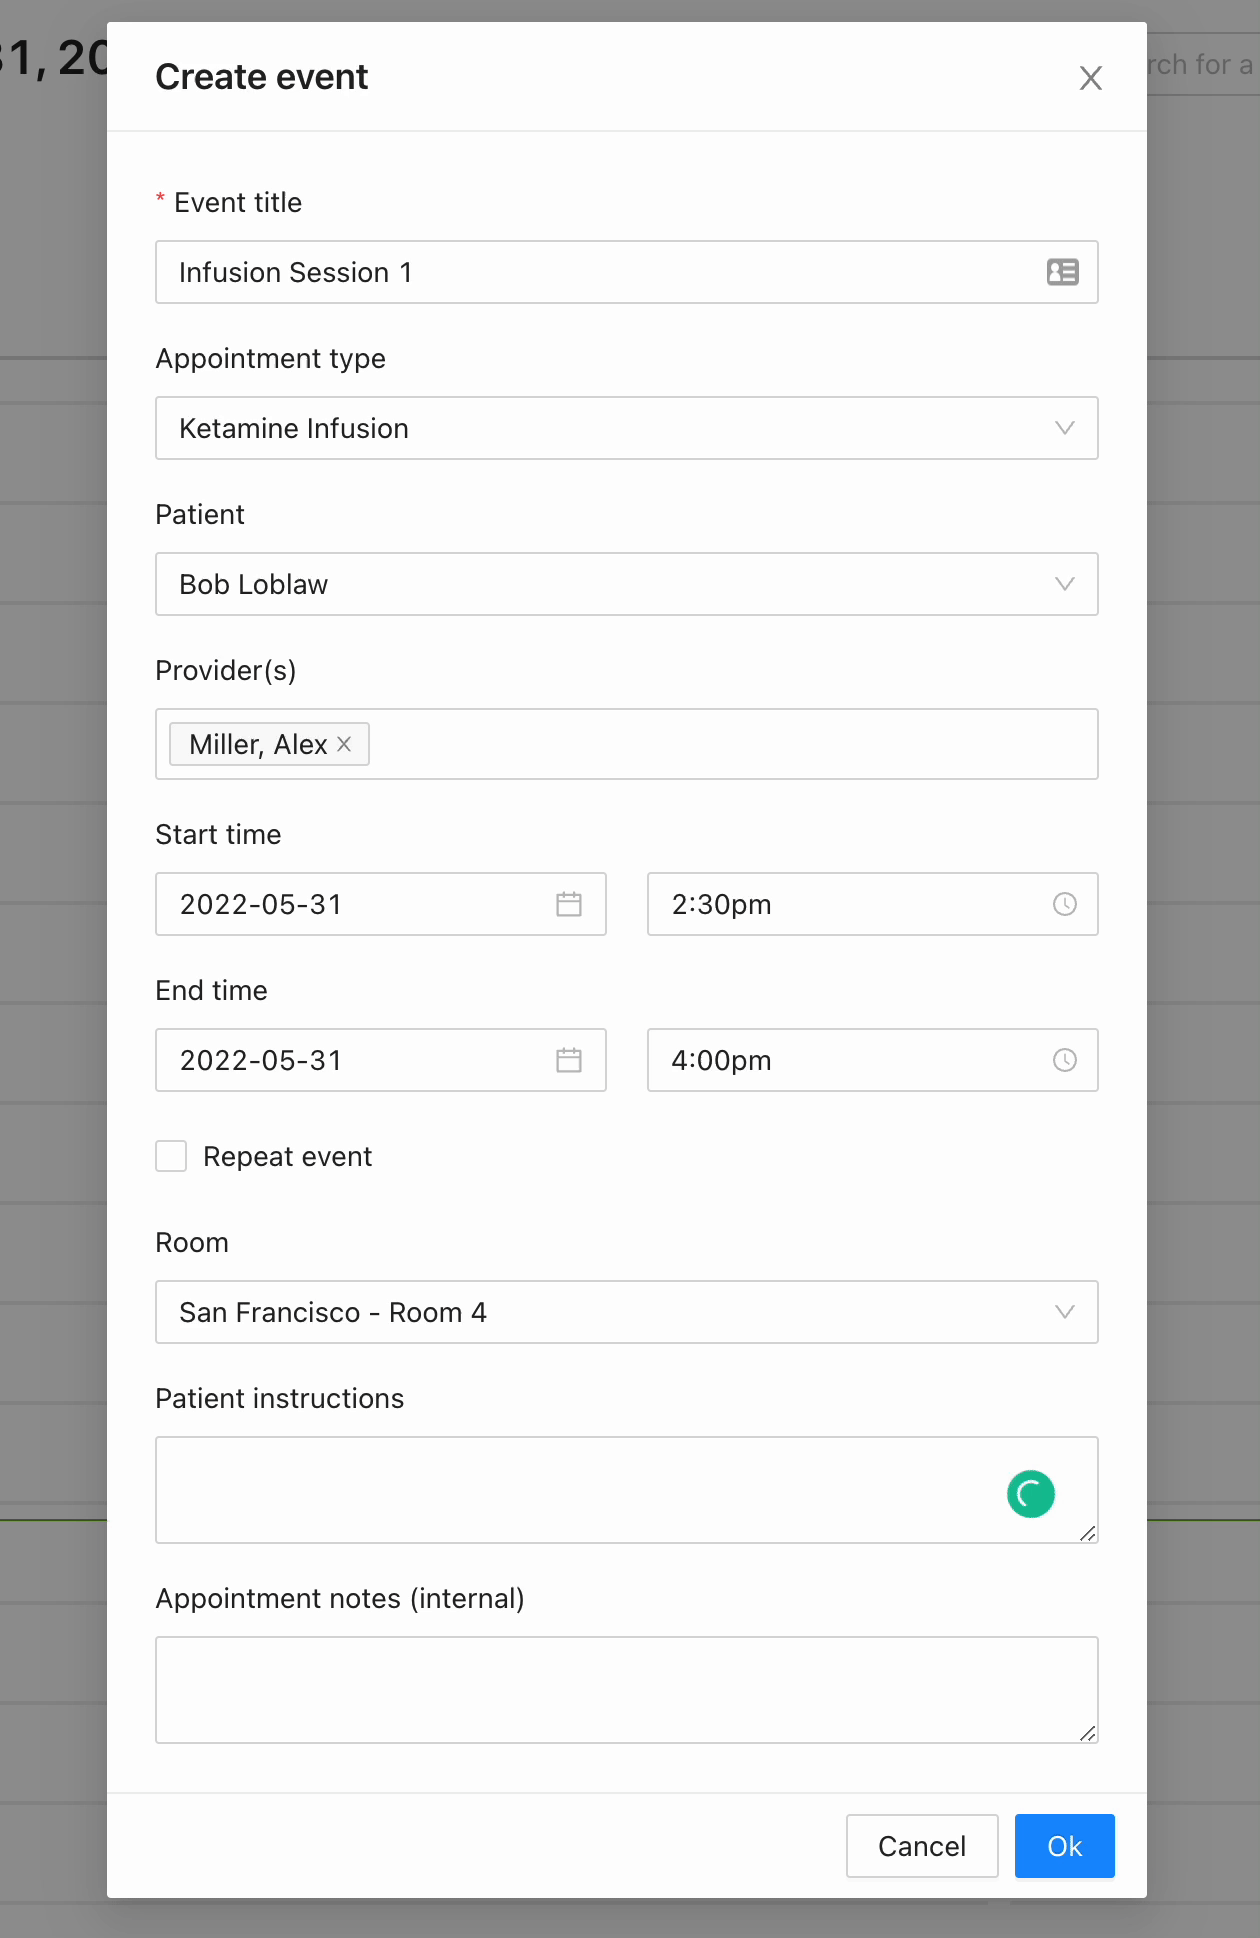Expand the Appointment type dropdown

click(627, 428)
